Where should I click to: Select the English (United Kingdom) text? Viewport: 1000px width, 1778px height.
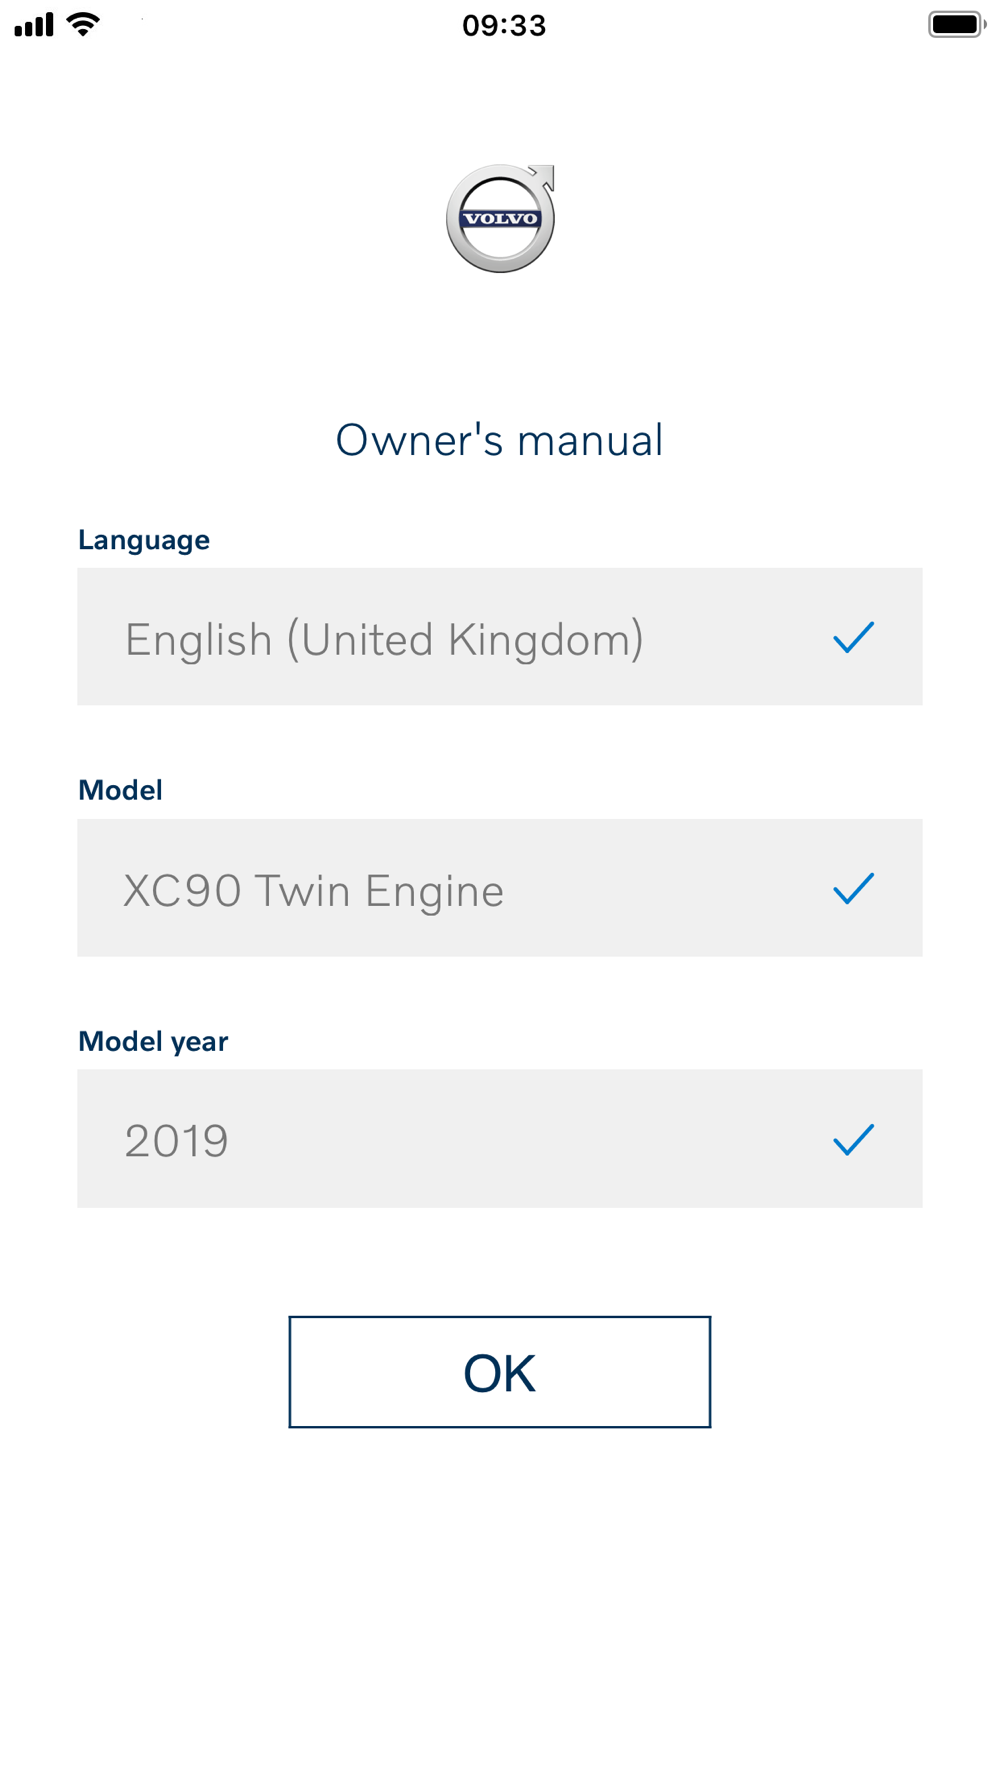384,640
